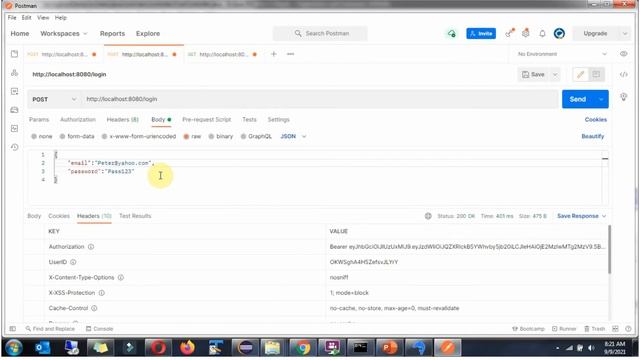Open the History sidebar icon
640x360 pixels.
pos(14,147)
